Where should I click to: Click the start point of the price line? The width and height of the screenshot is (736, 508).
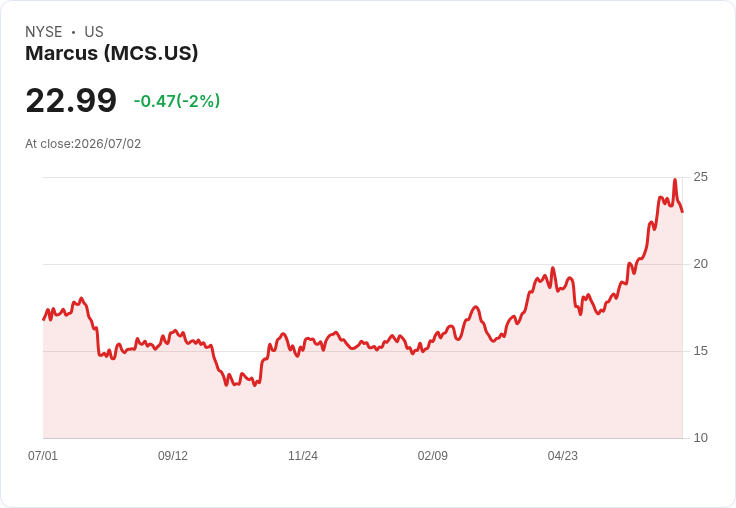[44, 319]
